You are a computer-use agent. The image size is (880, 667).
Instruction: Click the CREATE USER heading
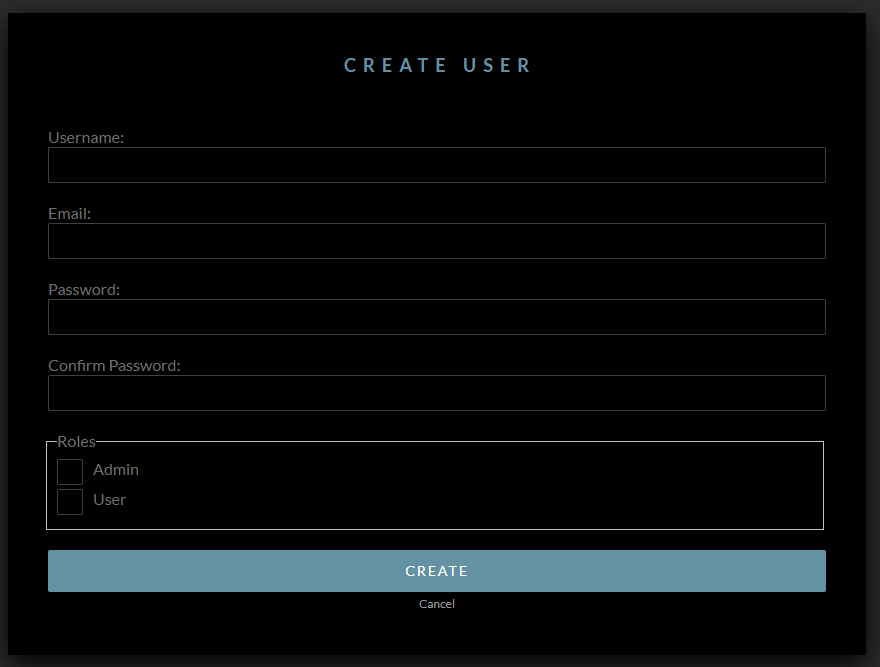click(x=437, y=66)
